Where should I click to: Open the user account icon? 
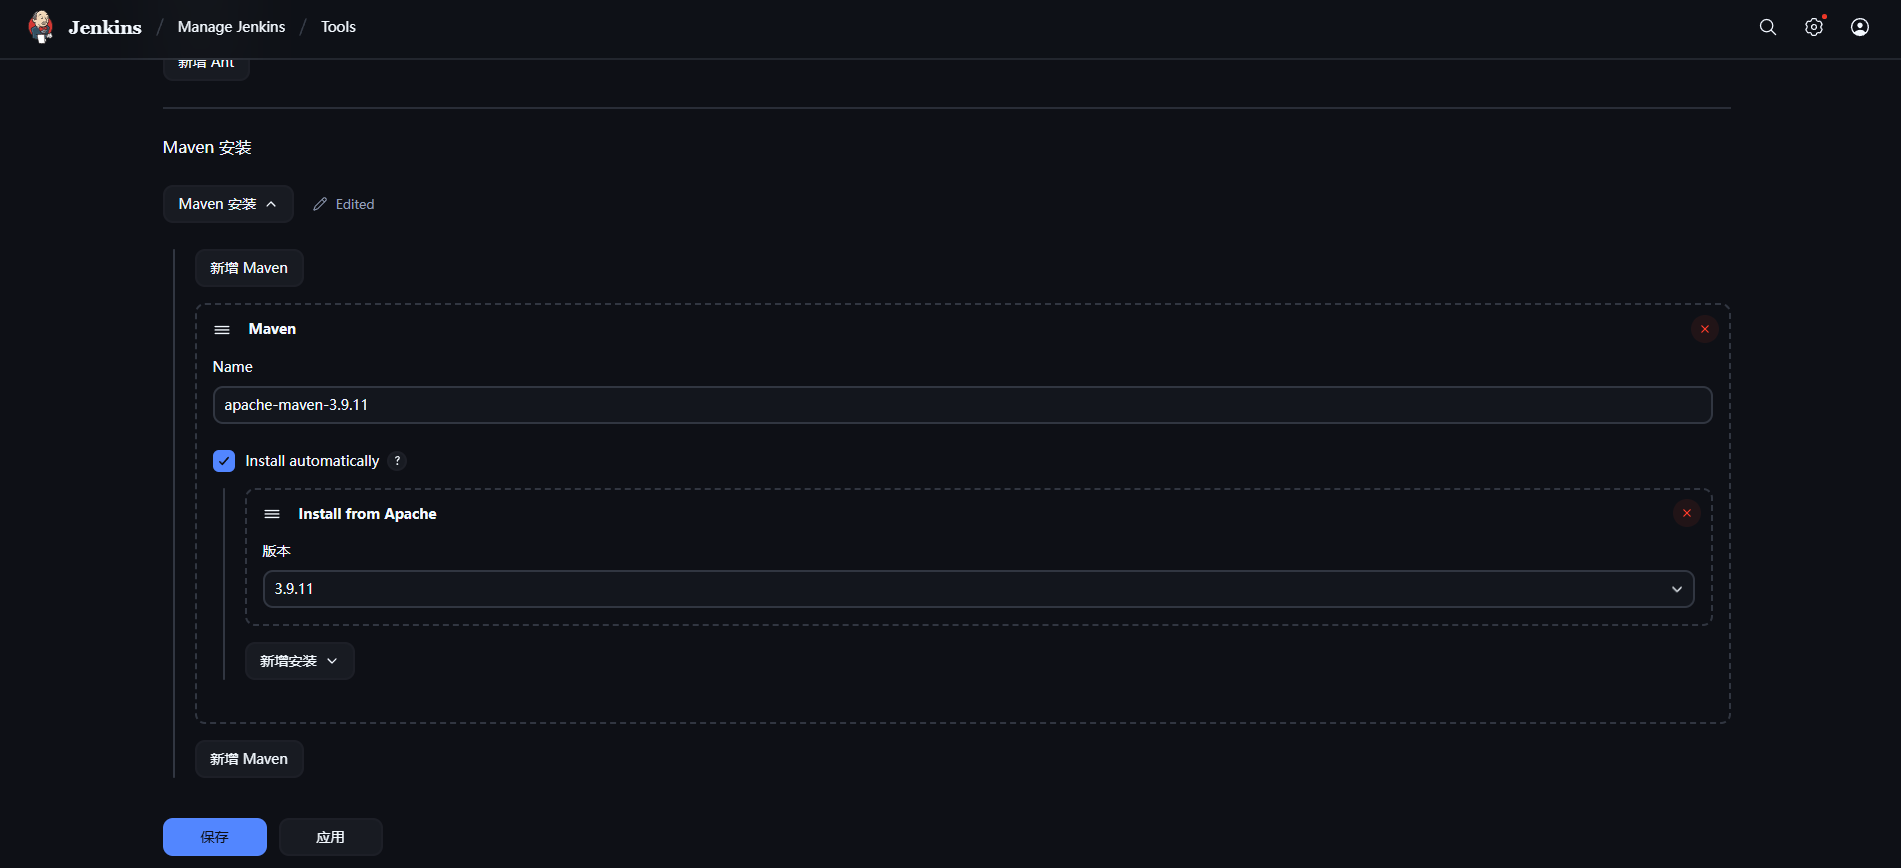click(1860, 27)
